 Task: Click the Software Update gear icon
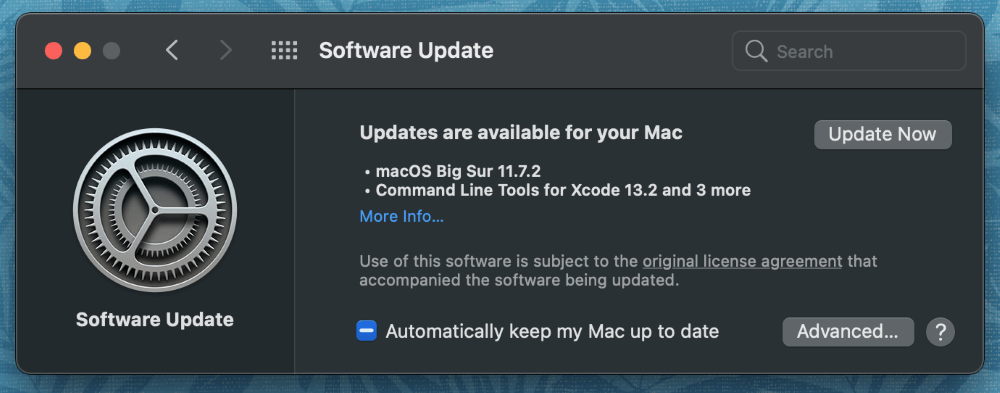click(155, 211)
